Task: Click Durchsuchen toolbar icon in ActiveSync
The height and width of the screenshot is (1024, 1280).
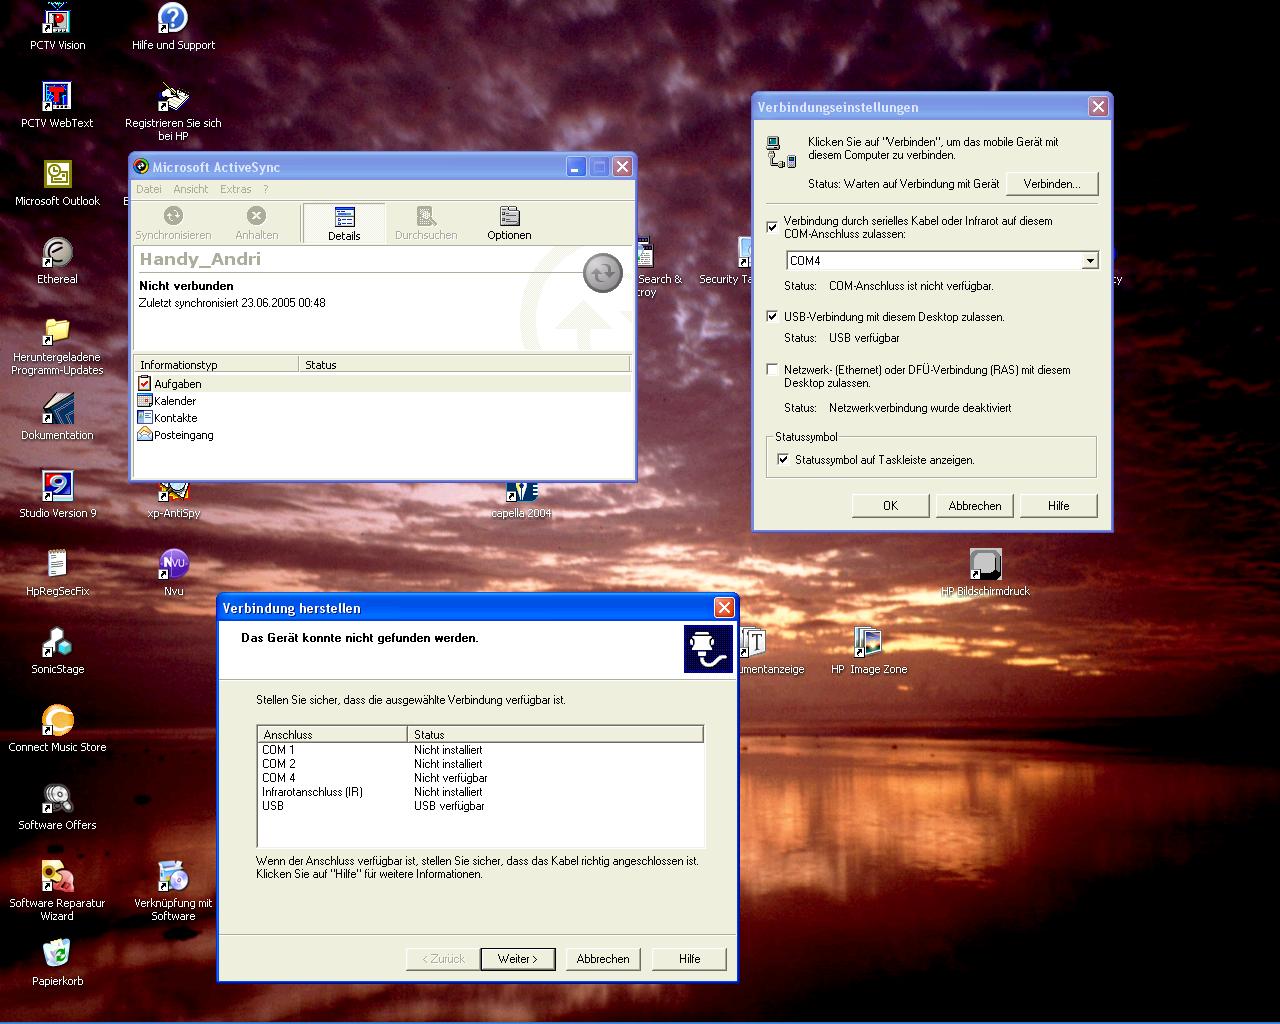Action: pyautogui.click(x=426, y=223)
